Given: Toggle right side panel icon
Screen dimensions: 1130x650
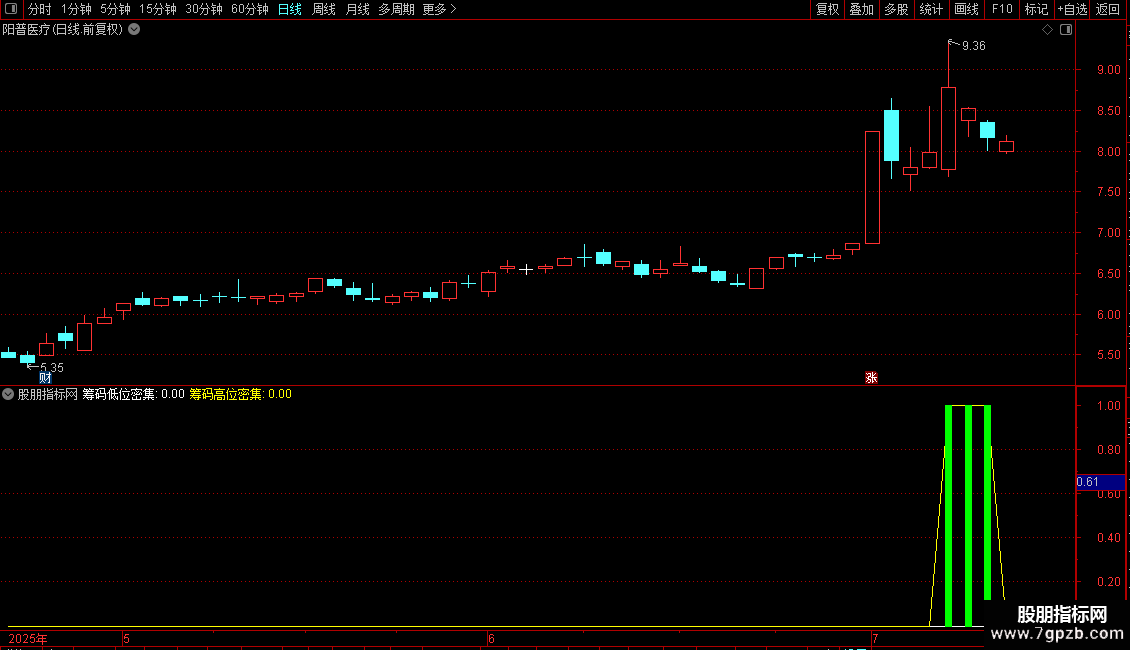Looking at the screenshot, I should tap(1066, 30).
